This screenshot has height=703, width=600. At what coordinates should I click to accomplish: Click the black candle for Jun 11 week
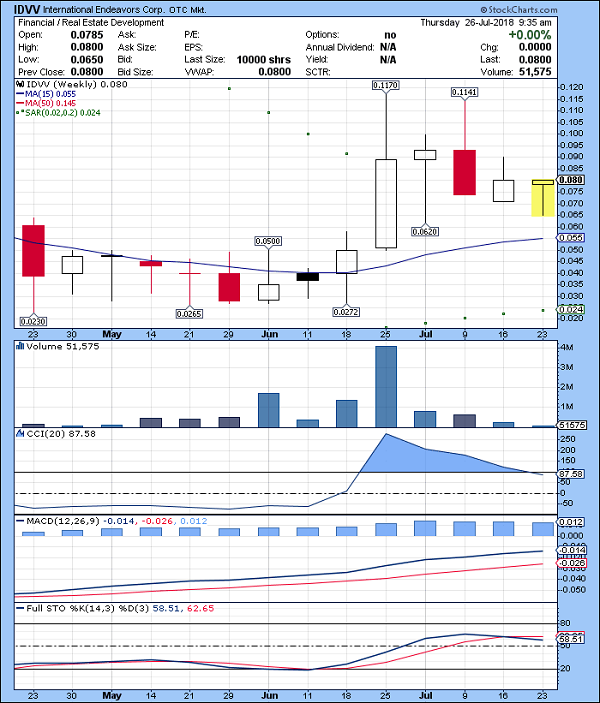pos(308,277)
